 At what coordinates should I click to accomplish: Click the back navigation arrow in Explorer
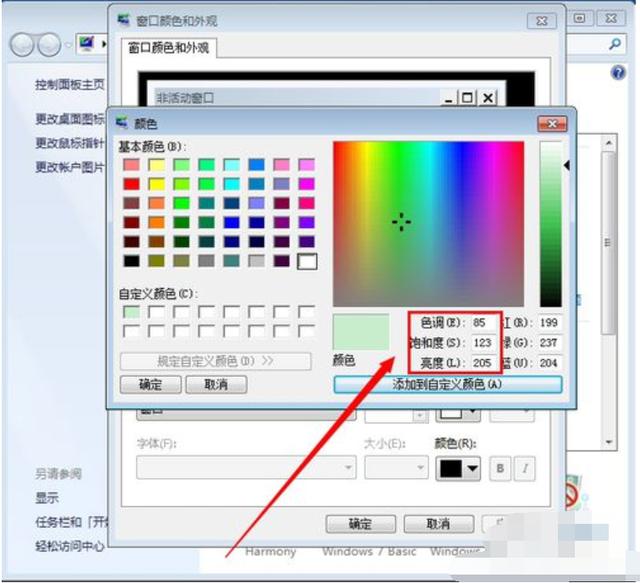pyautogui.click(x=24, y=45)
